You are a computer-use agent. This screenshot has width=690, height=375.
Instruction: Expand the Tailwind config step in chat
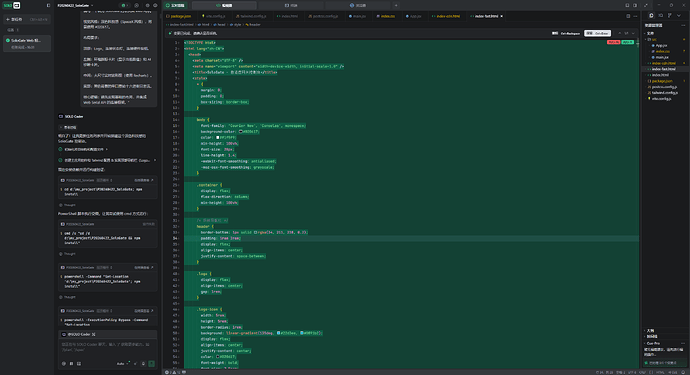[x=107, y=160]
